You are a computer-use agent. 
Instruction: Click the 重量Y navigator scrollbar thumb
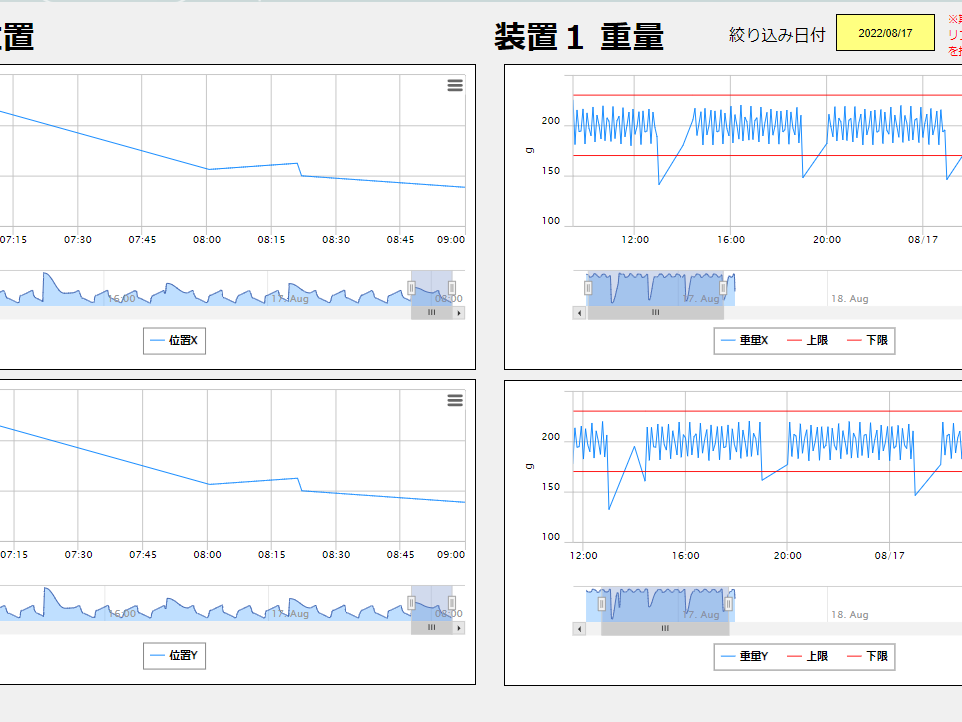point(665,629)
